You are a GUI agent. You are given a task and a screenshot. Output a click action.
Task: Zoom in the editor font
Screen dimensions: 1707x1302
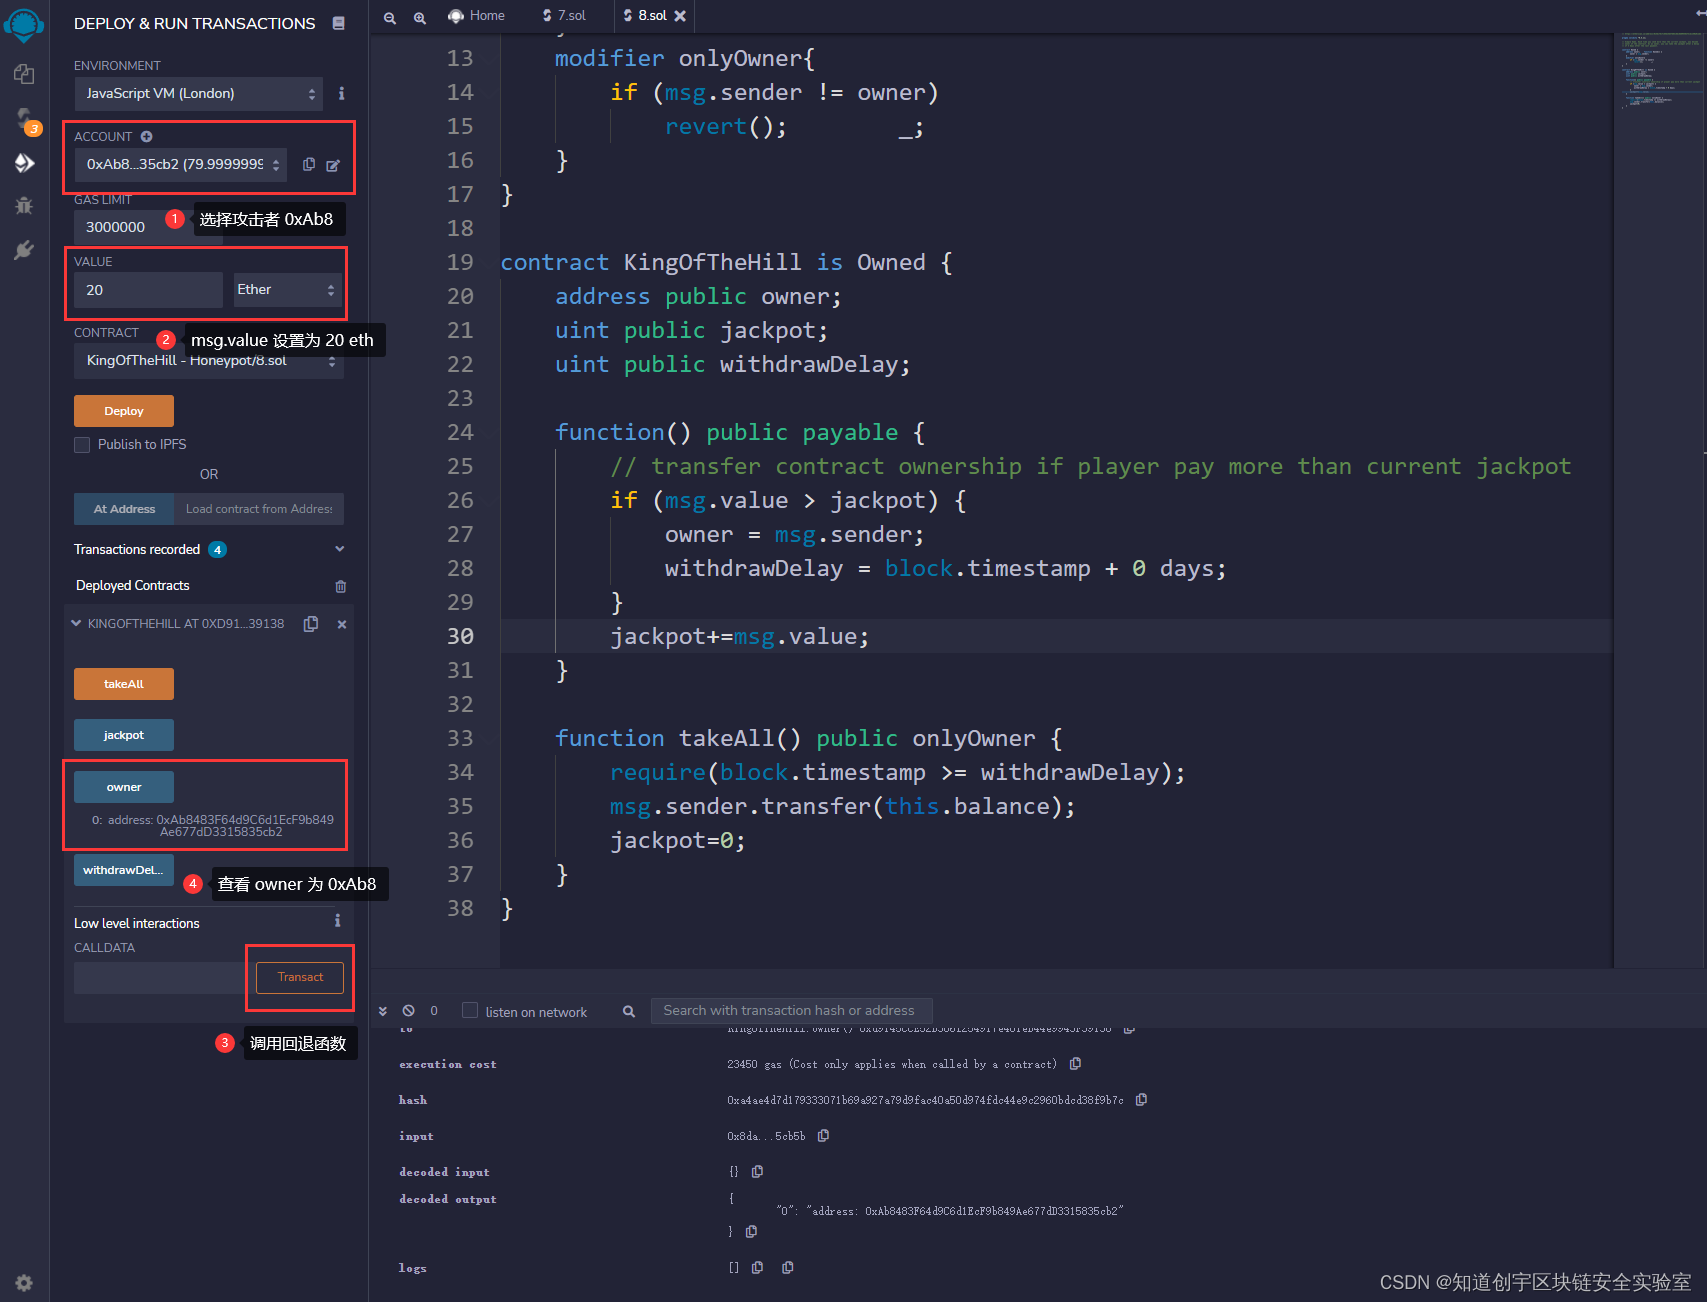420,17
